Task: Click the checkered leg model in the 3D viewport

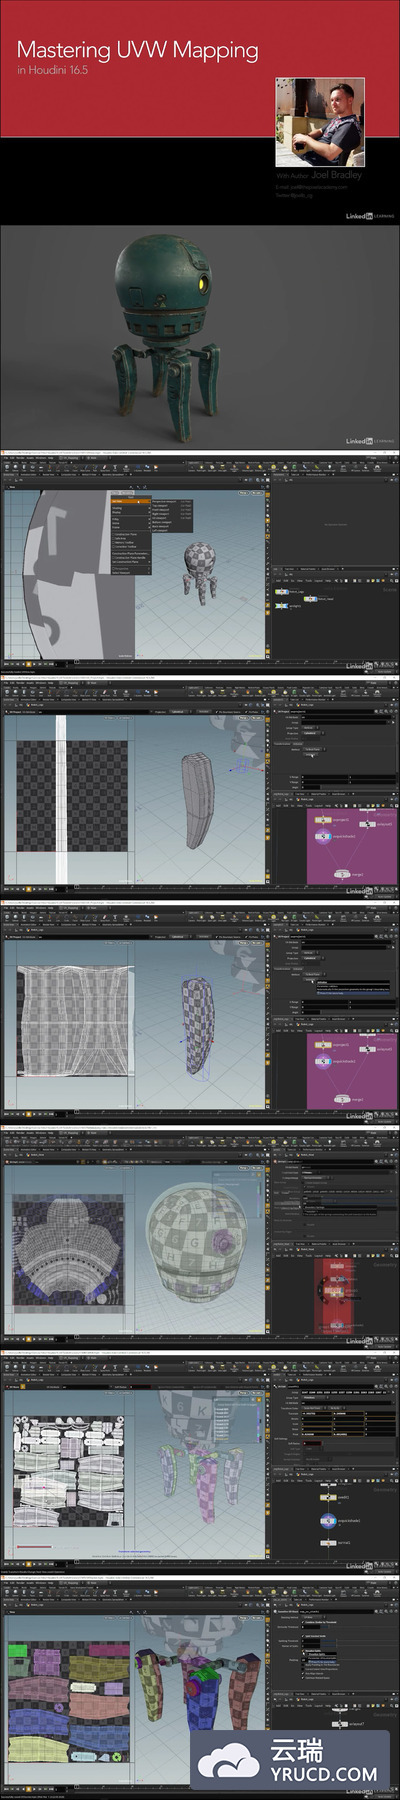Action: tap(198, 1028)
